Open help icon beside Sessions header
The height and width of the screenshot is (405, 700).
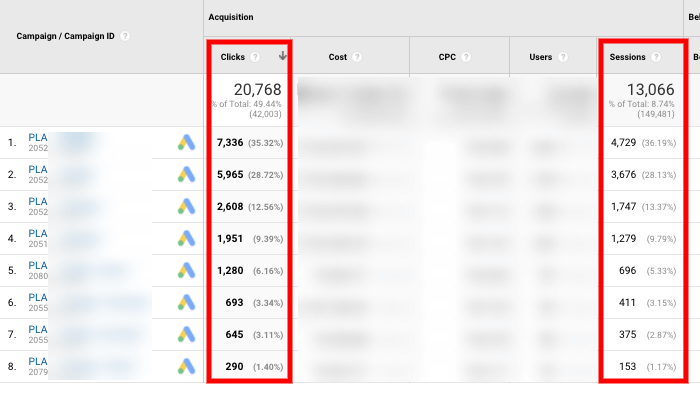tap(656, 57)
